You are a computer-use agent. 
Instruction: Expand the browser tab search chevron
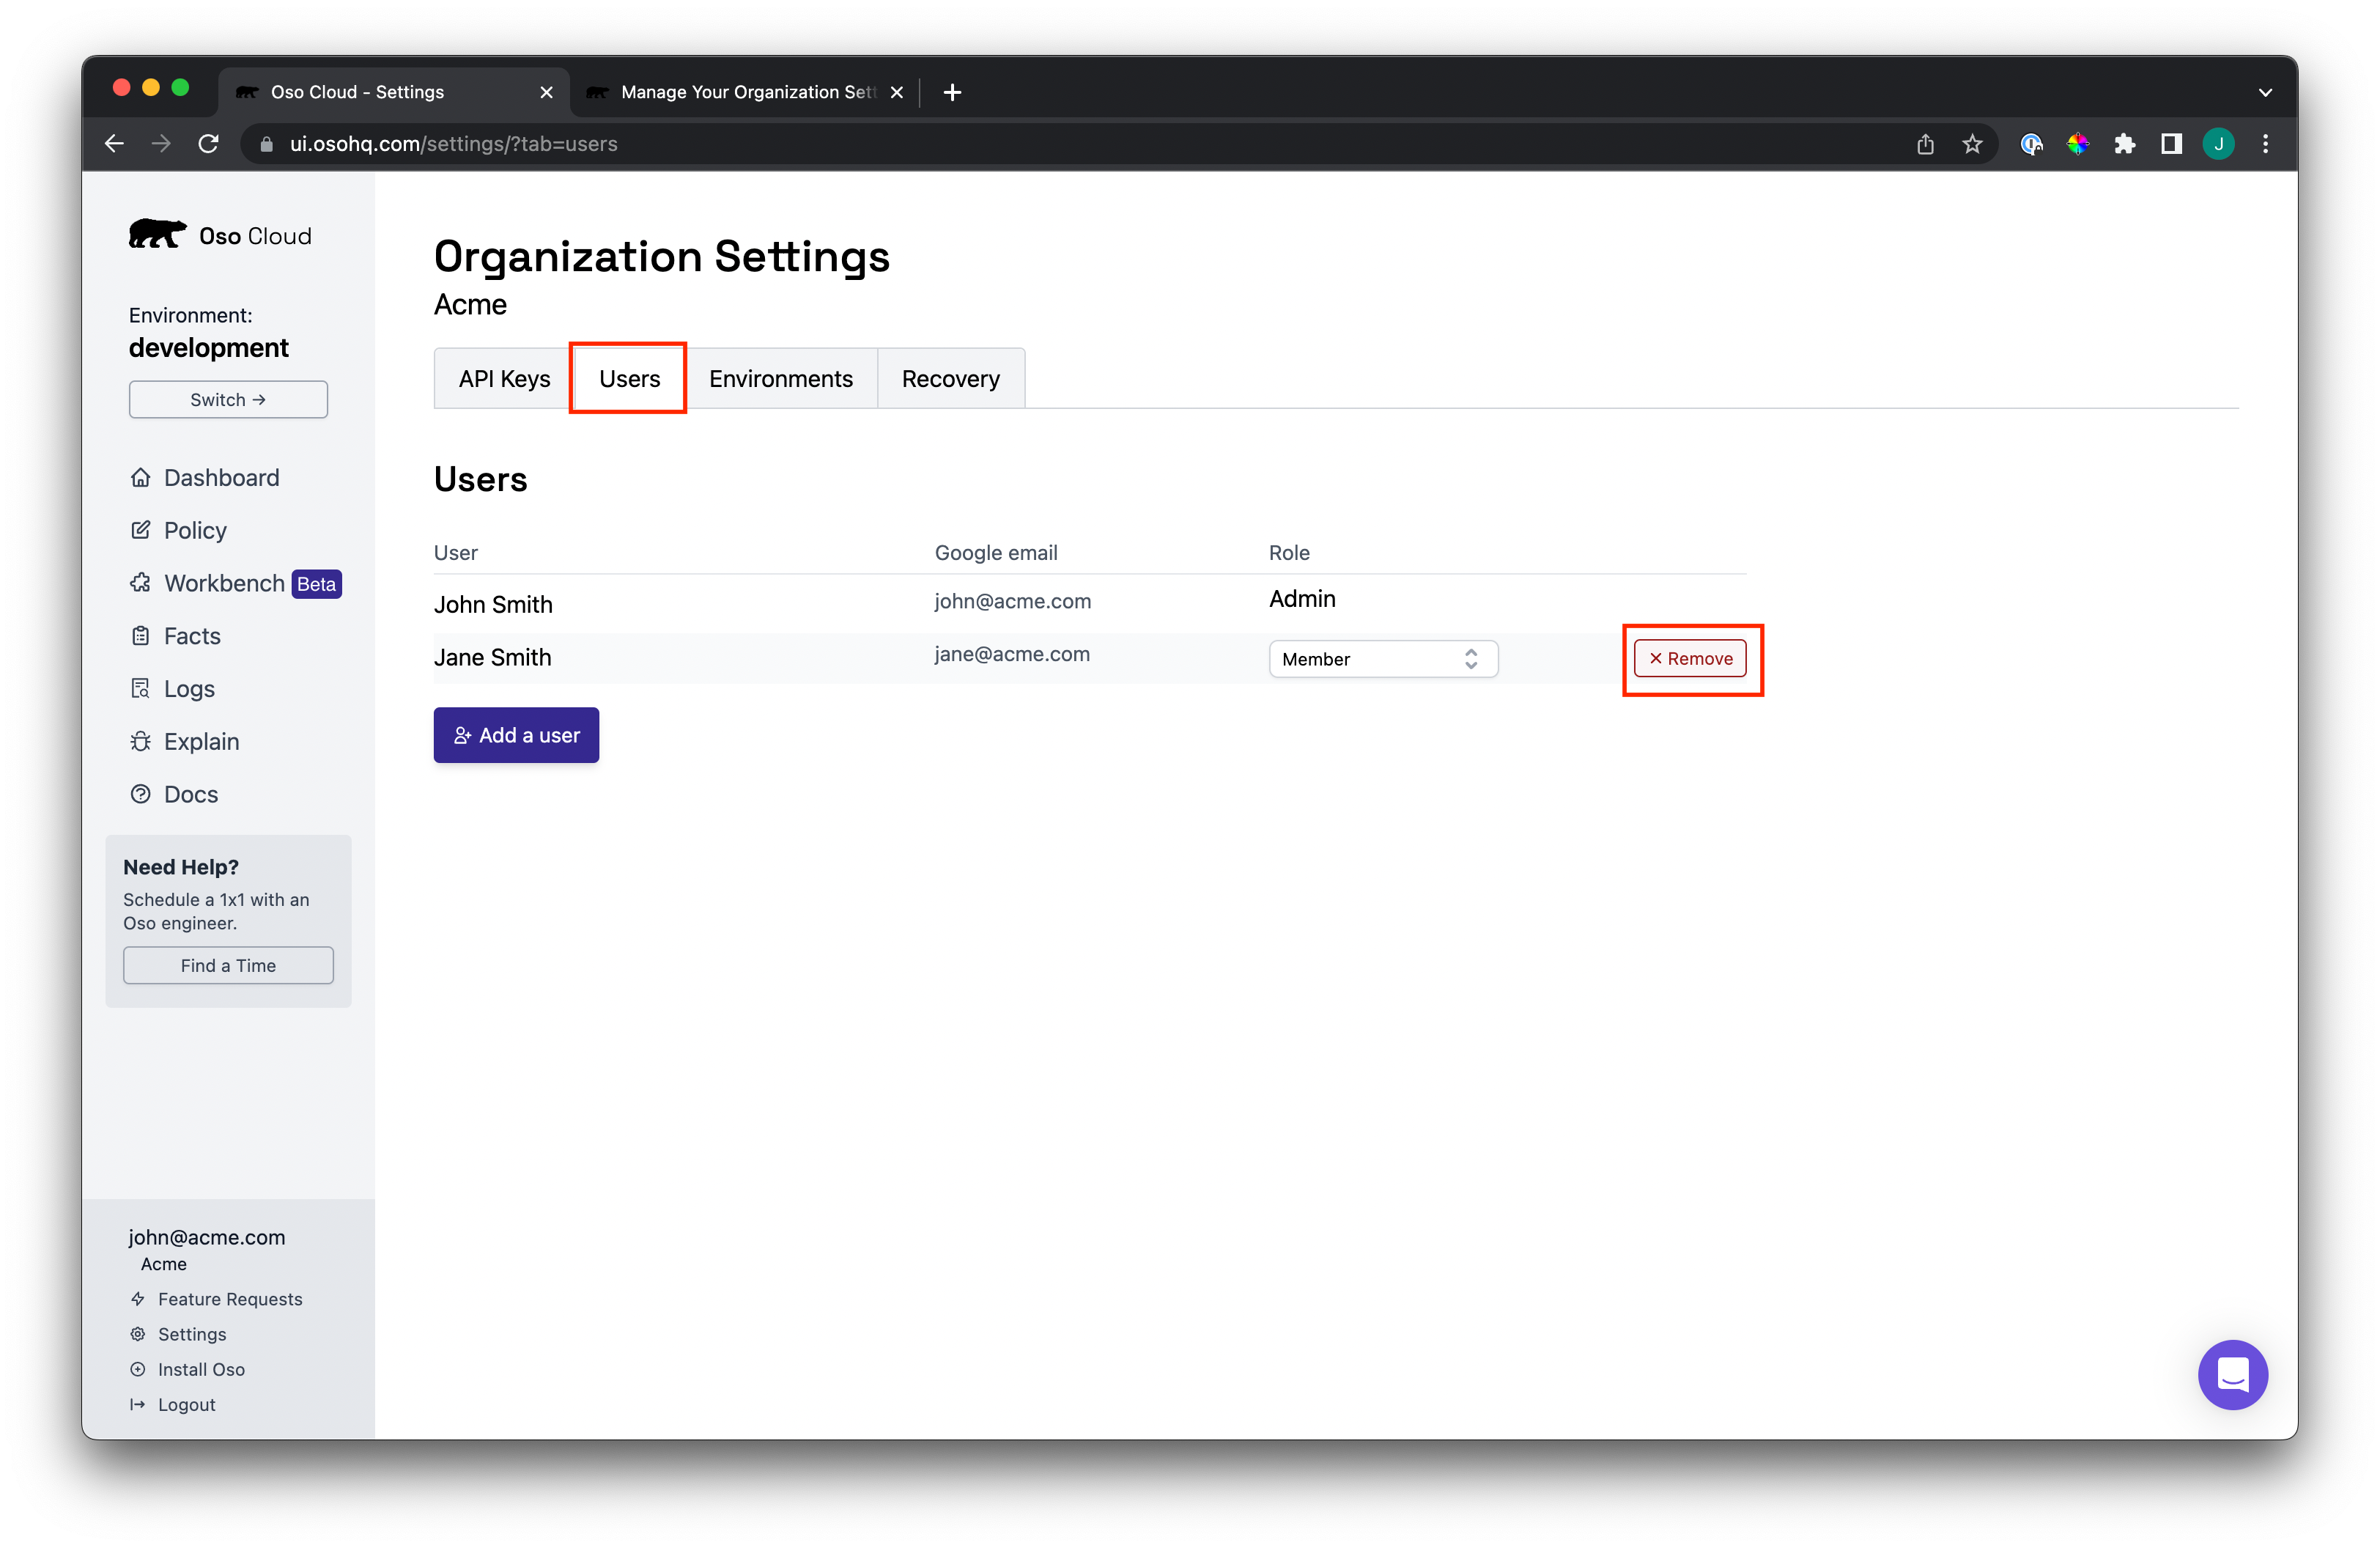coord(2265,92)
